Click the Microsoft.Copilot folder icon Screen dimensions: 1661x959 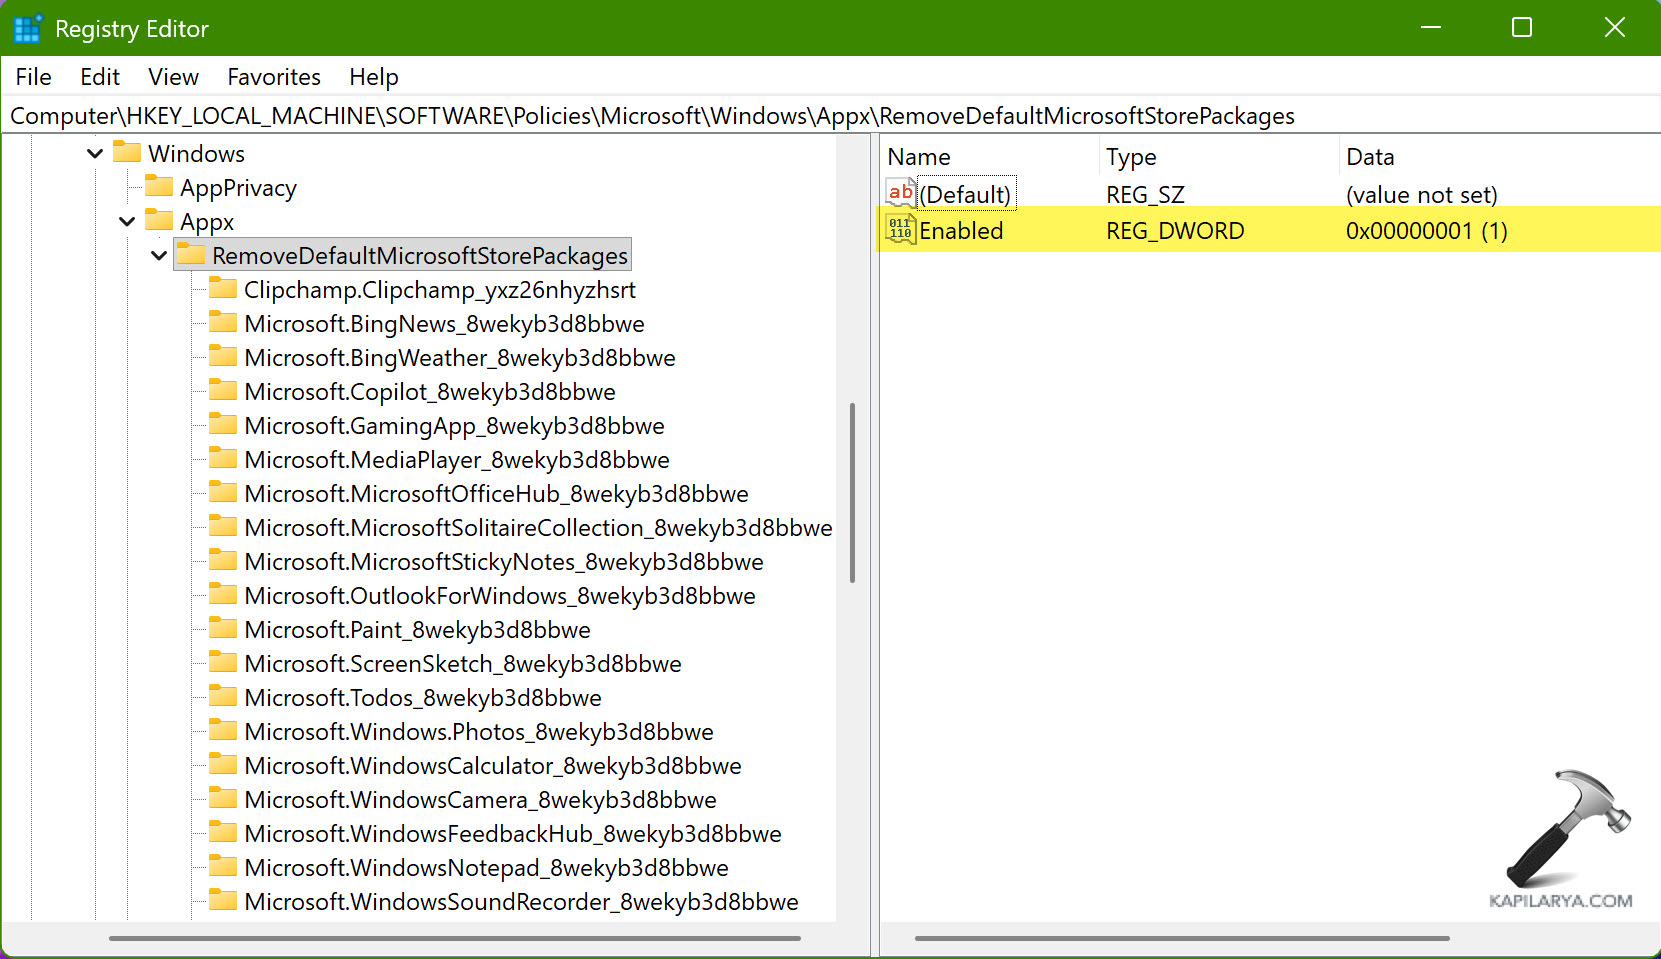point(223,391)
